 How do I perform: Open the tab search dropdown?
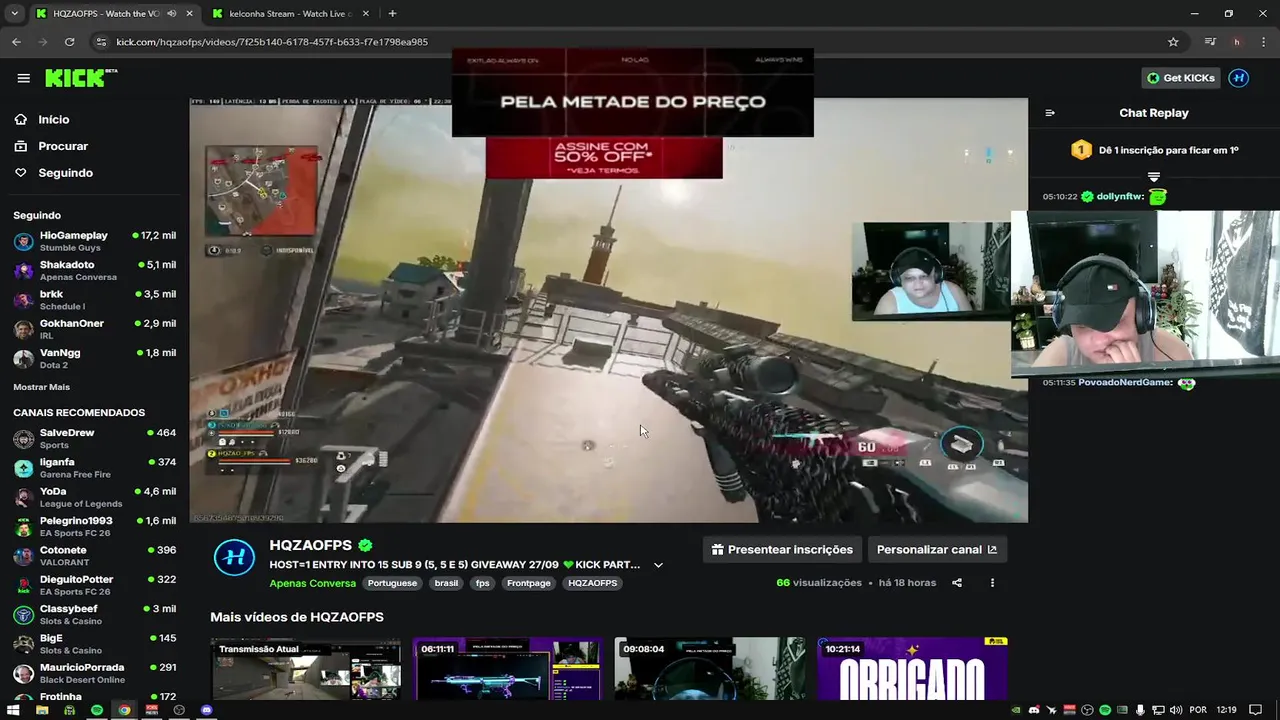(x=14, y=14)
